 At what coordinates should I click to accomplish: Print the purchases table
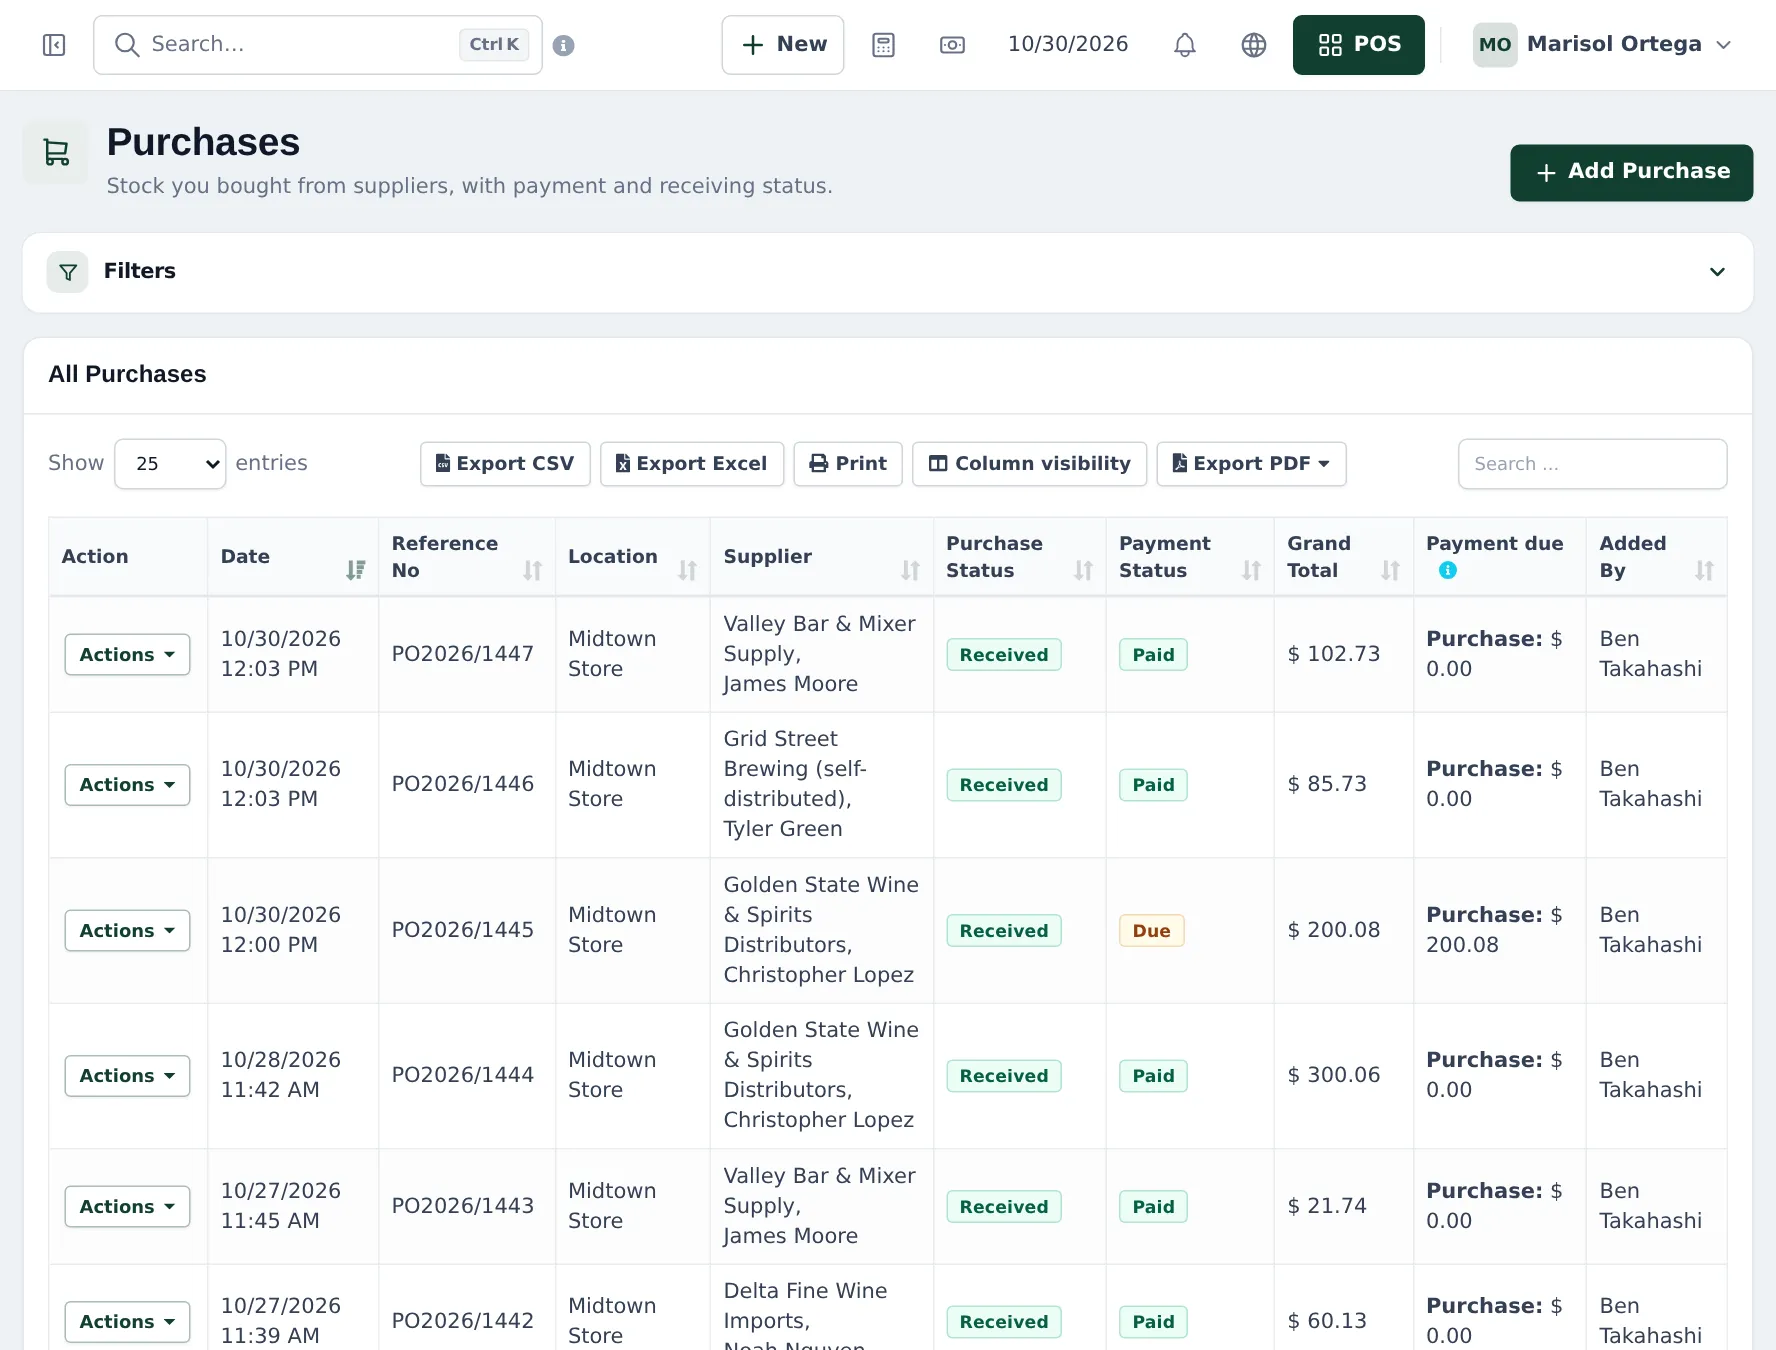[848, 464]
